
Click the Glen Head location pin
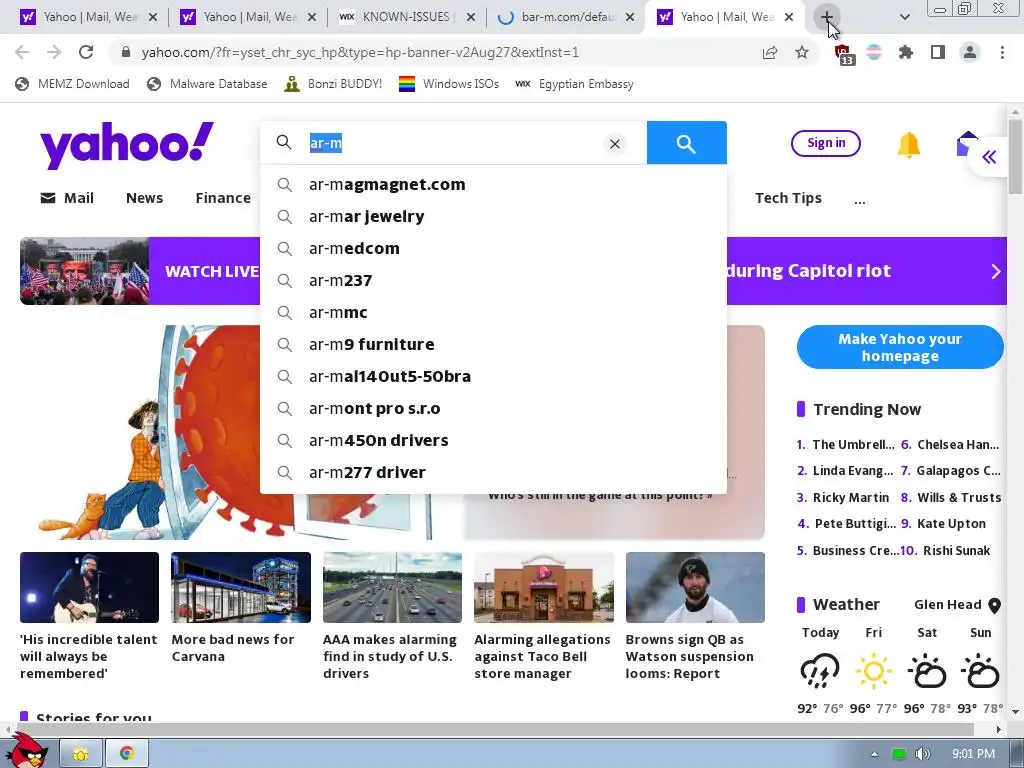tap(995, 605)
